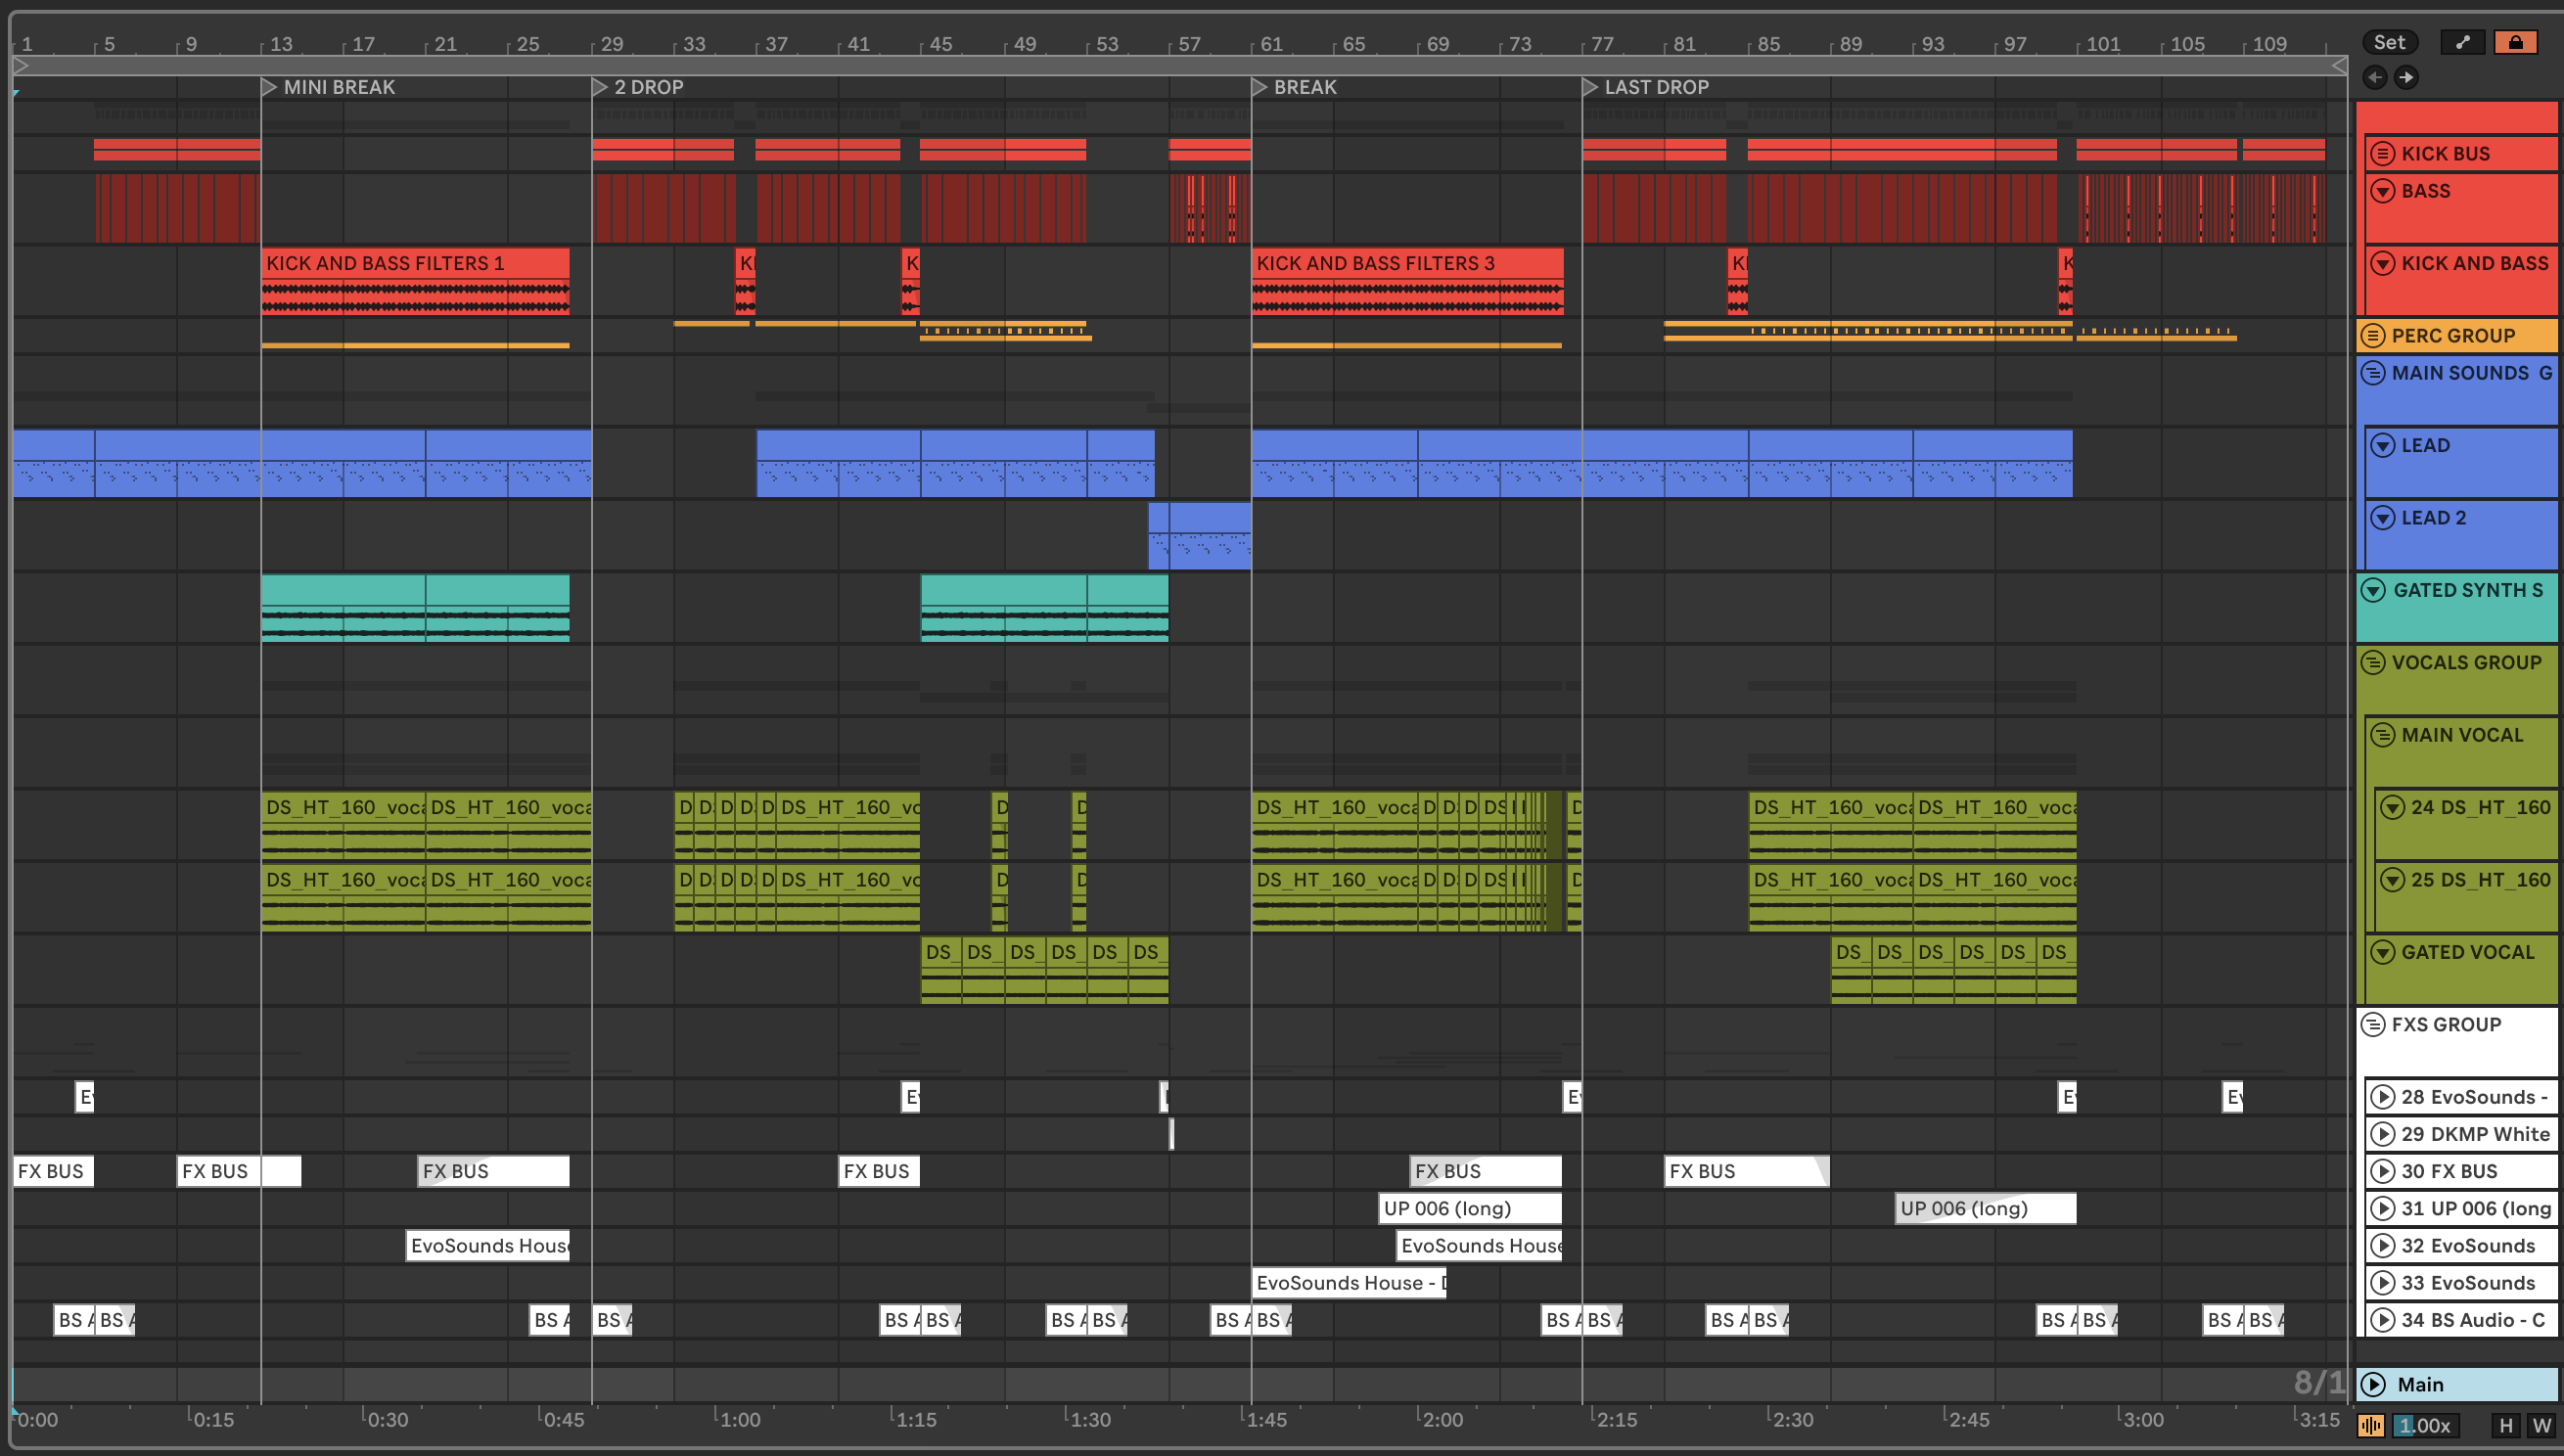Click the Set locator button
The width and height of the screenshot is (2564, 1456).
click(x=2389, y=42)
